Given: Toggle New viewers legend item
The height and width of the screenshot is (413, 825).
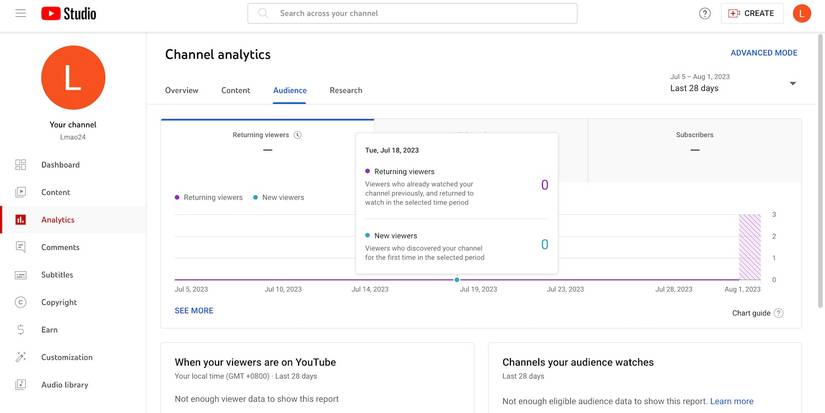Looking at the screenshot, I should (x=278, y=197).
